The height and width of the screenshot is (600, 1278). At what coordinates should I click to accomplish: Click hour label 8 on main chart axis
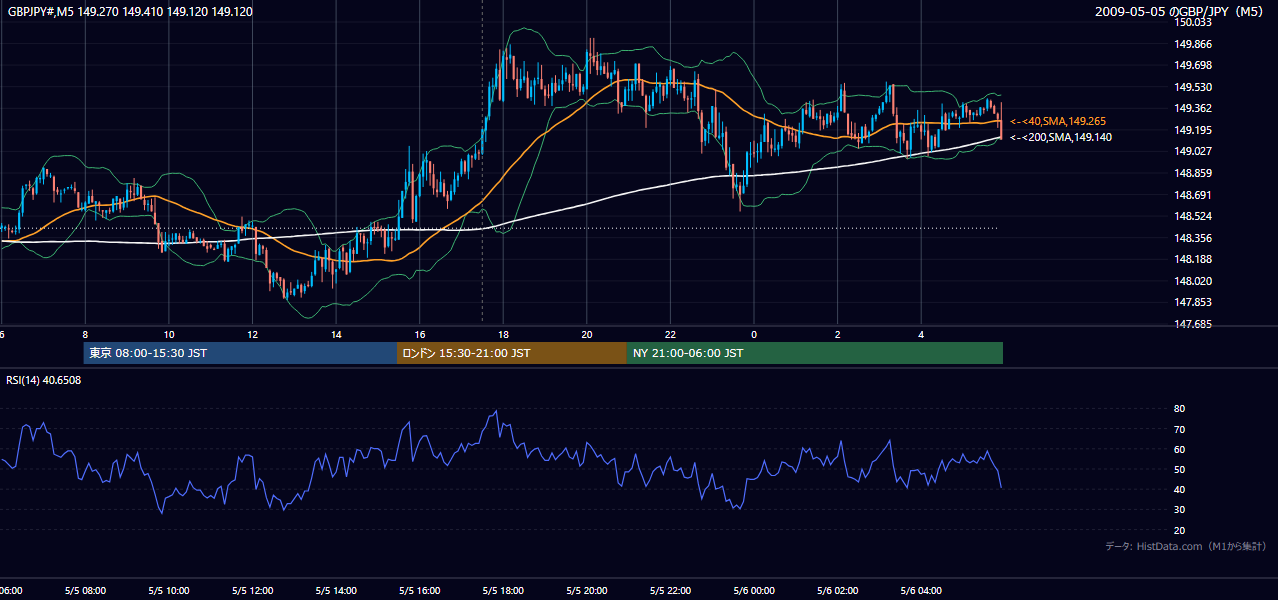point(85,335)
